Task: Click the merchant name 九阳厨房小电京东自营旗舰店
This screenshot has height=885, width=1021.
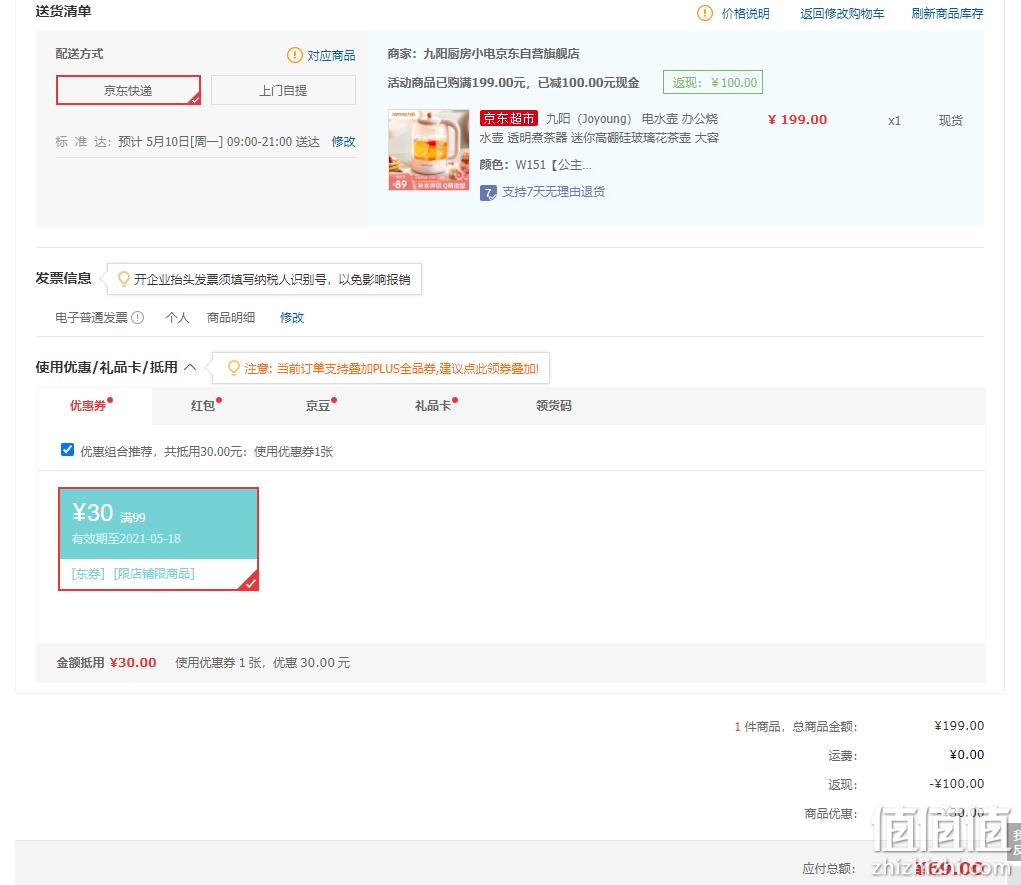Action: pos(501,53)
